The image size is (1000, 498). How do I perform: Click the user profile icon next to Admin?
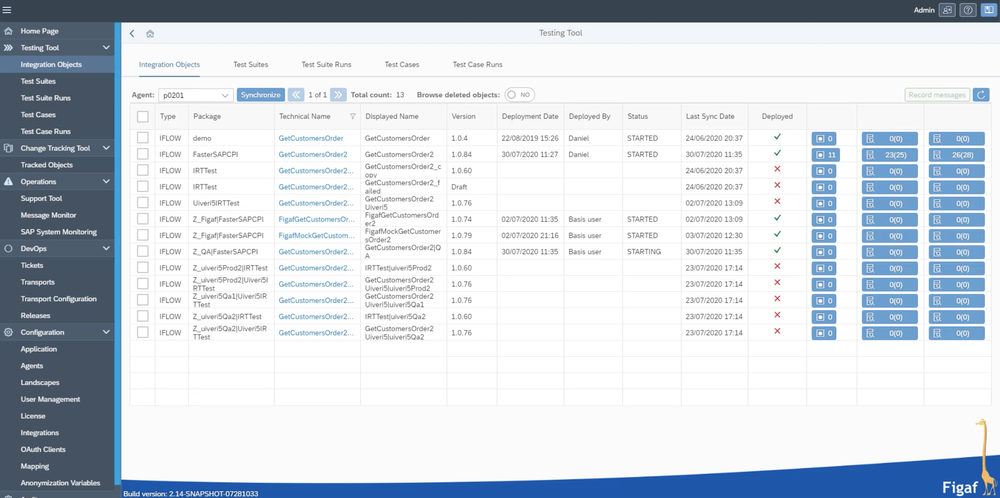[x=948, y=10]
